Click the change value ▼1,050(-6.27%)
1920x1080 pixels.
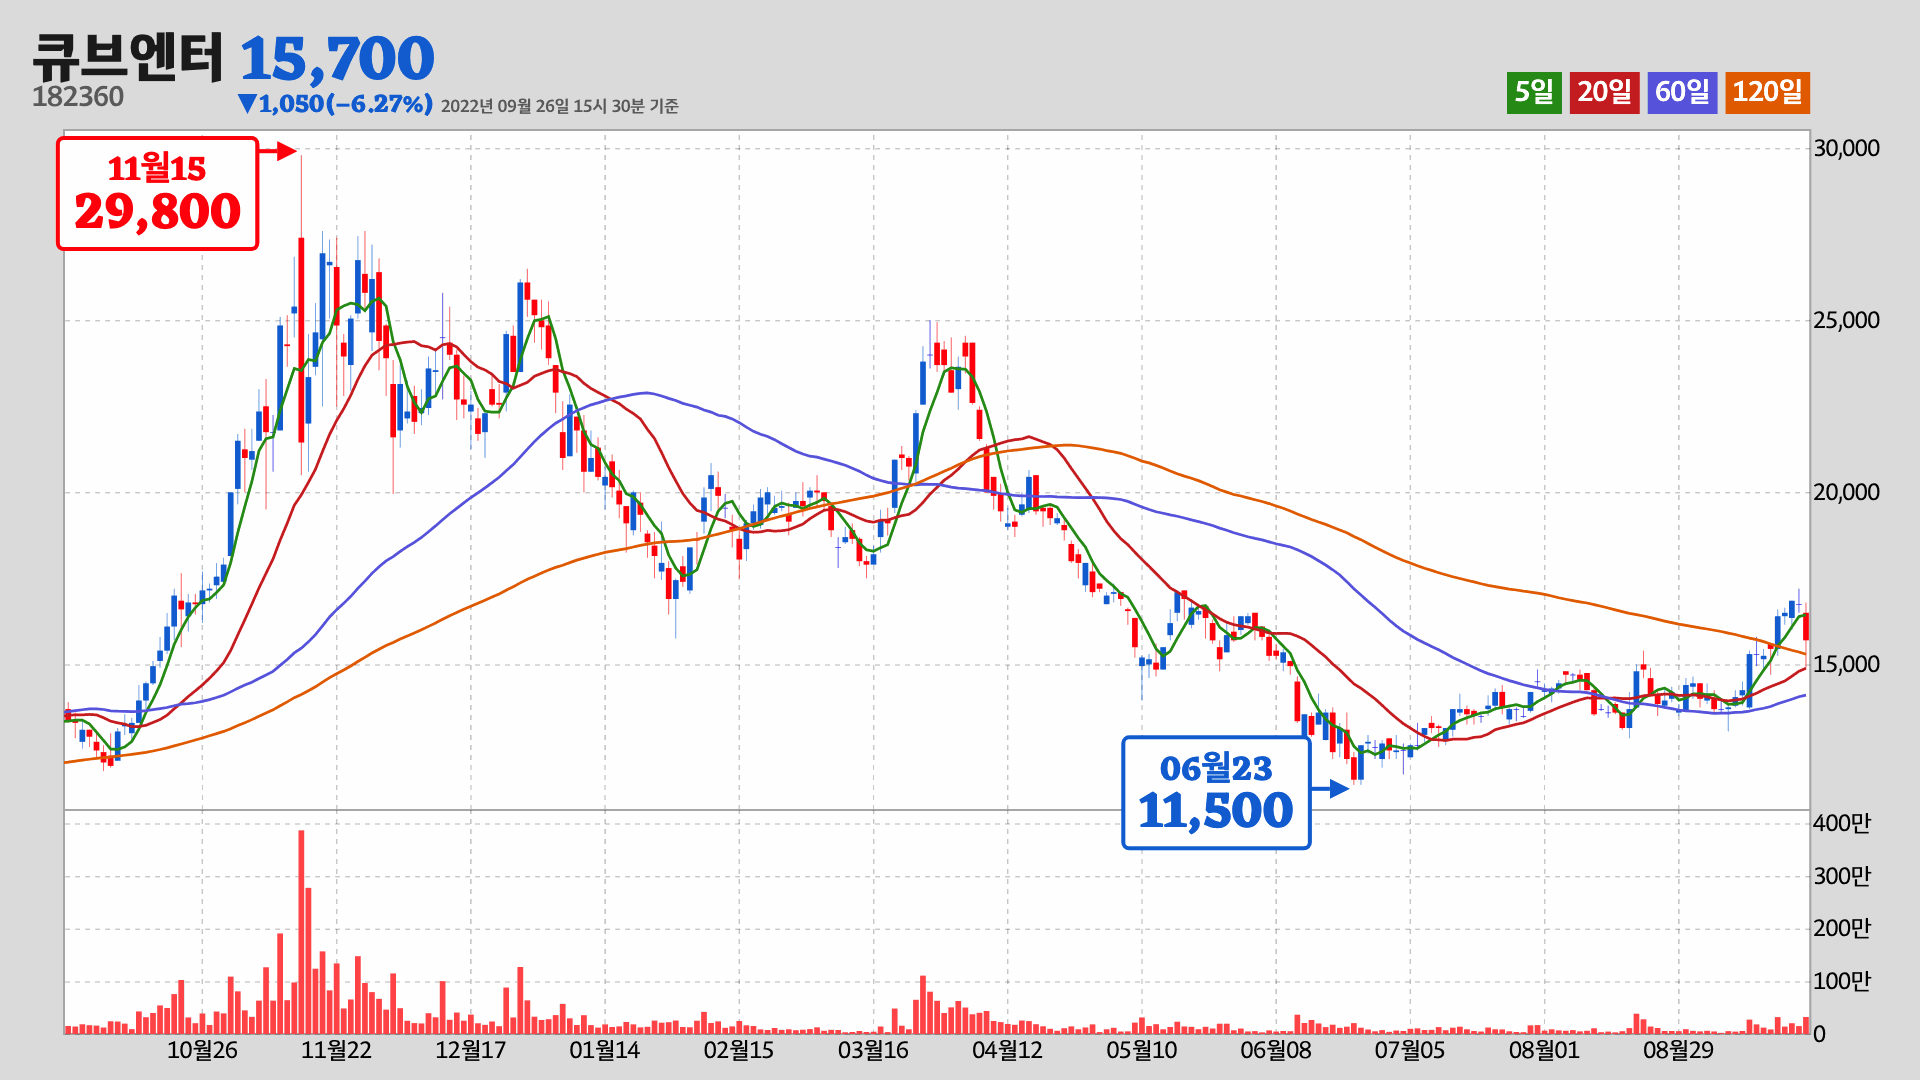tap(335, 104)
